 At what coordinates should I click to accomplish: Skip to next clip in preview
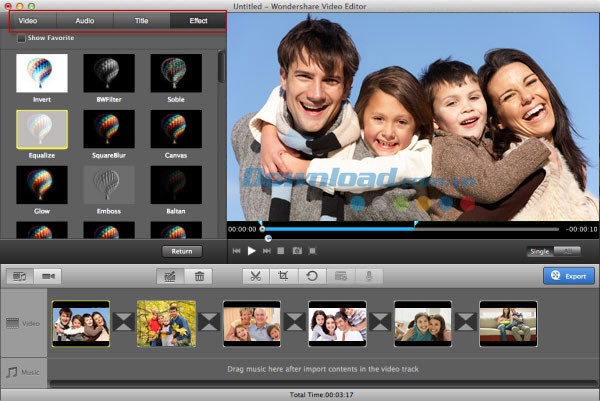[266, 251]
